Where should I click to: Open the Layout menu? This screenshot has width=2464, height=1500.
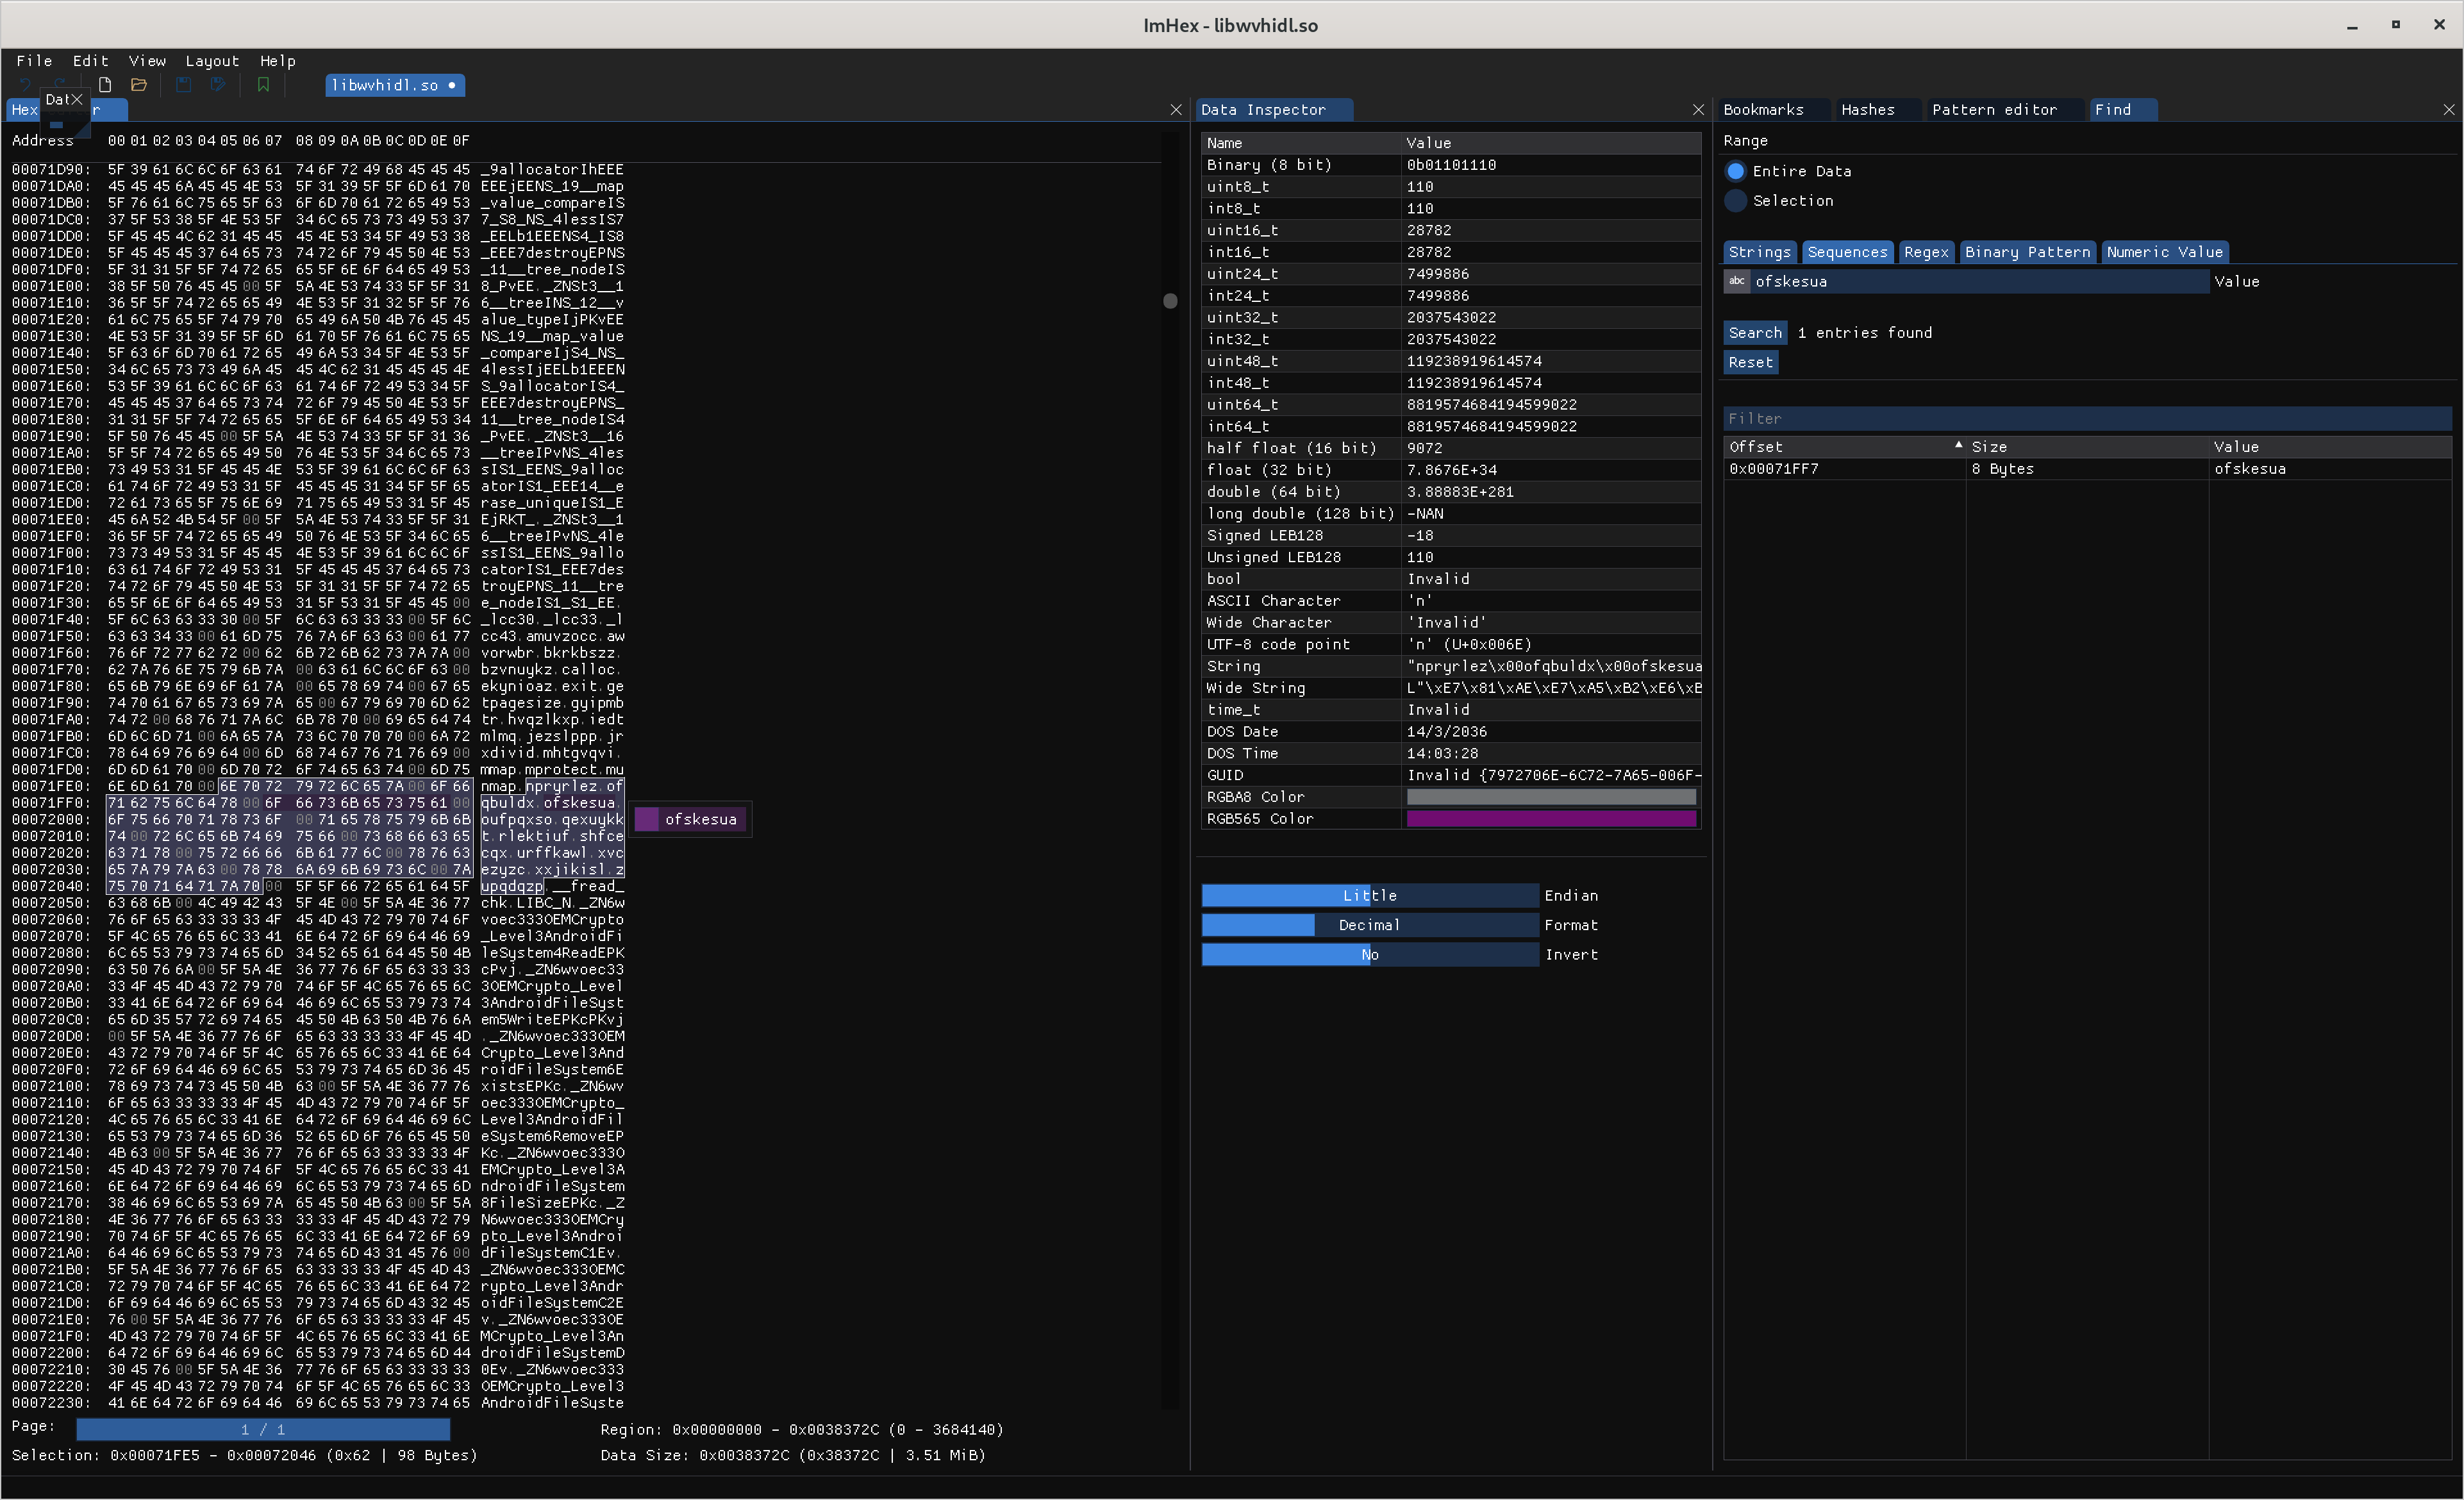(x=212, y=61)
